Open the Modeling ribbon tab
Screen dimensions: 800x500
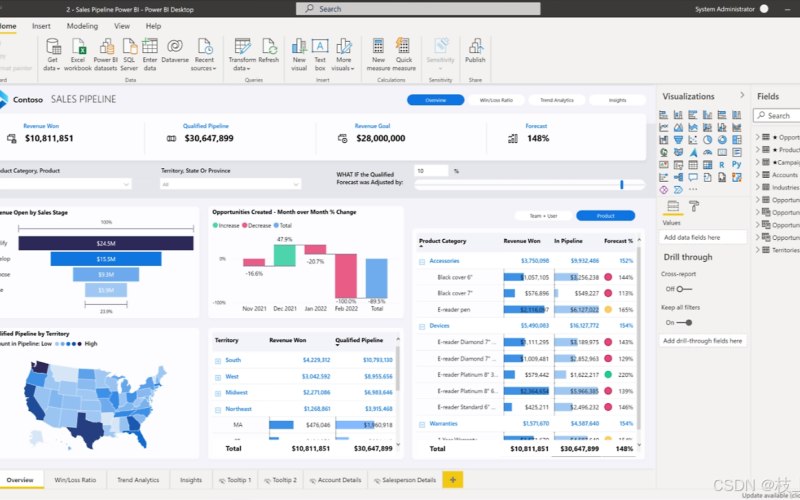82,26
